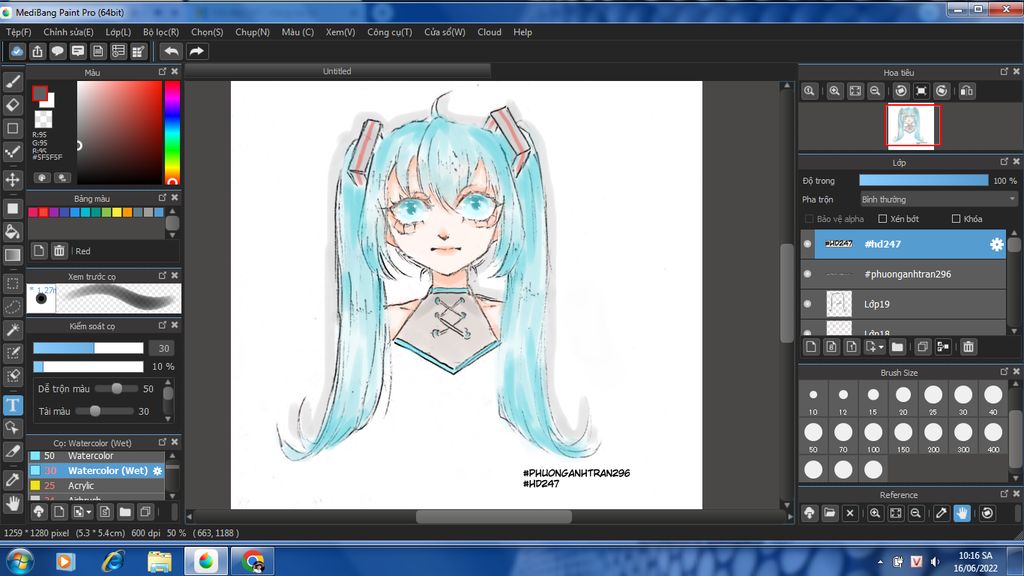The height and width of the screenshot is (576, 1024).
Task: Open the Bộ lọc(R) menu
Action: pos(161,32)
